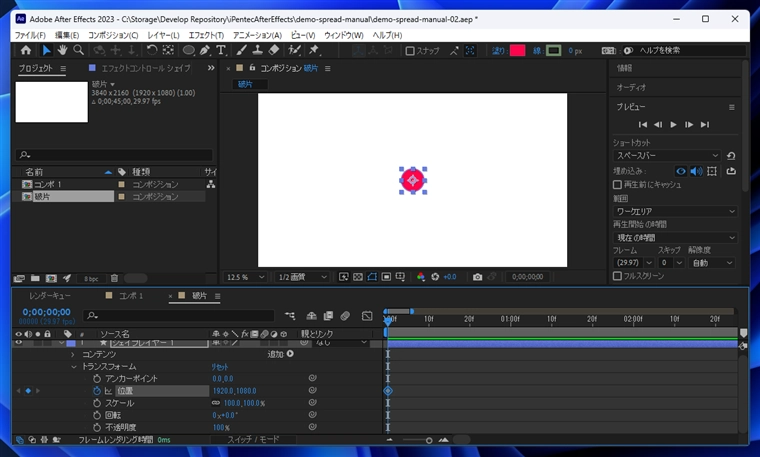The height and width of the screenshot is (457, 760).
Task: Click the 追加 add button
Action: pos(281,354)
